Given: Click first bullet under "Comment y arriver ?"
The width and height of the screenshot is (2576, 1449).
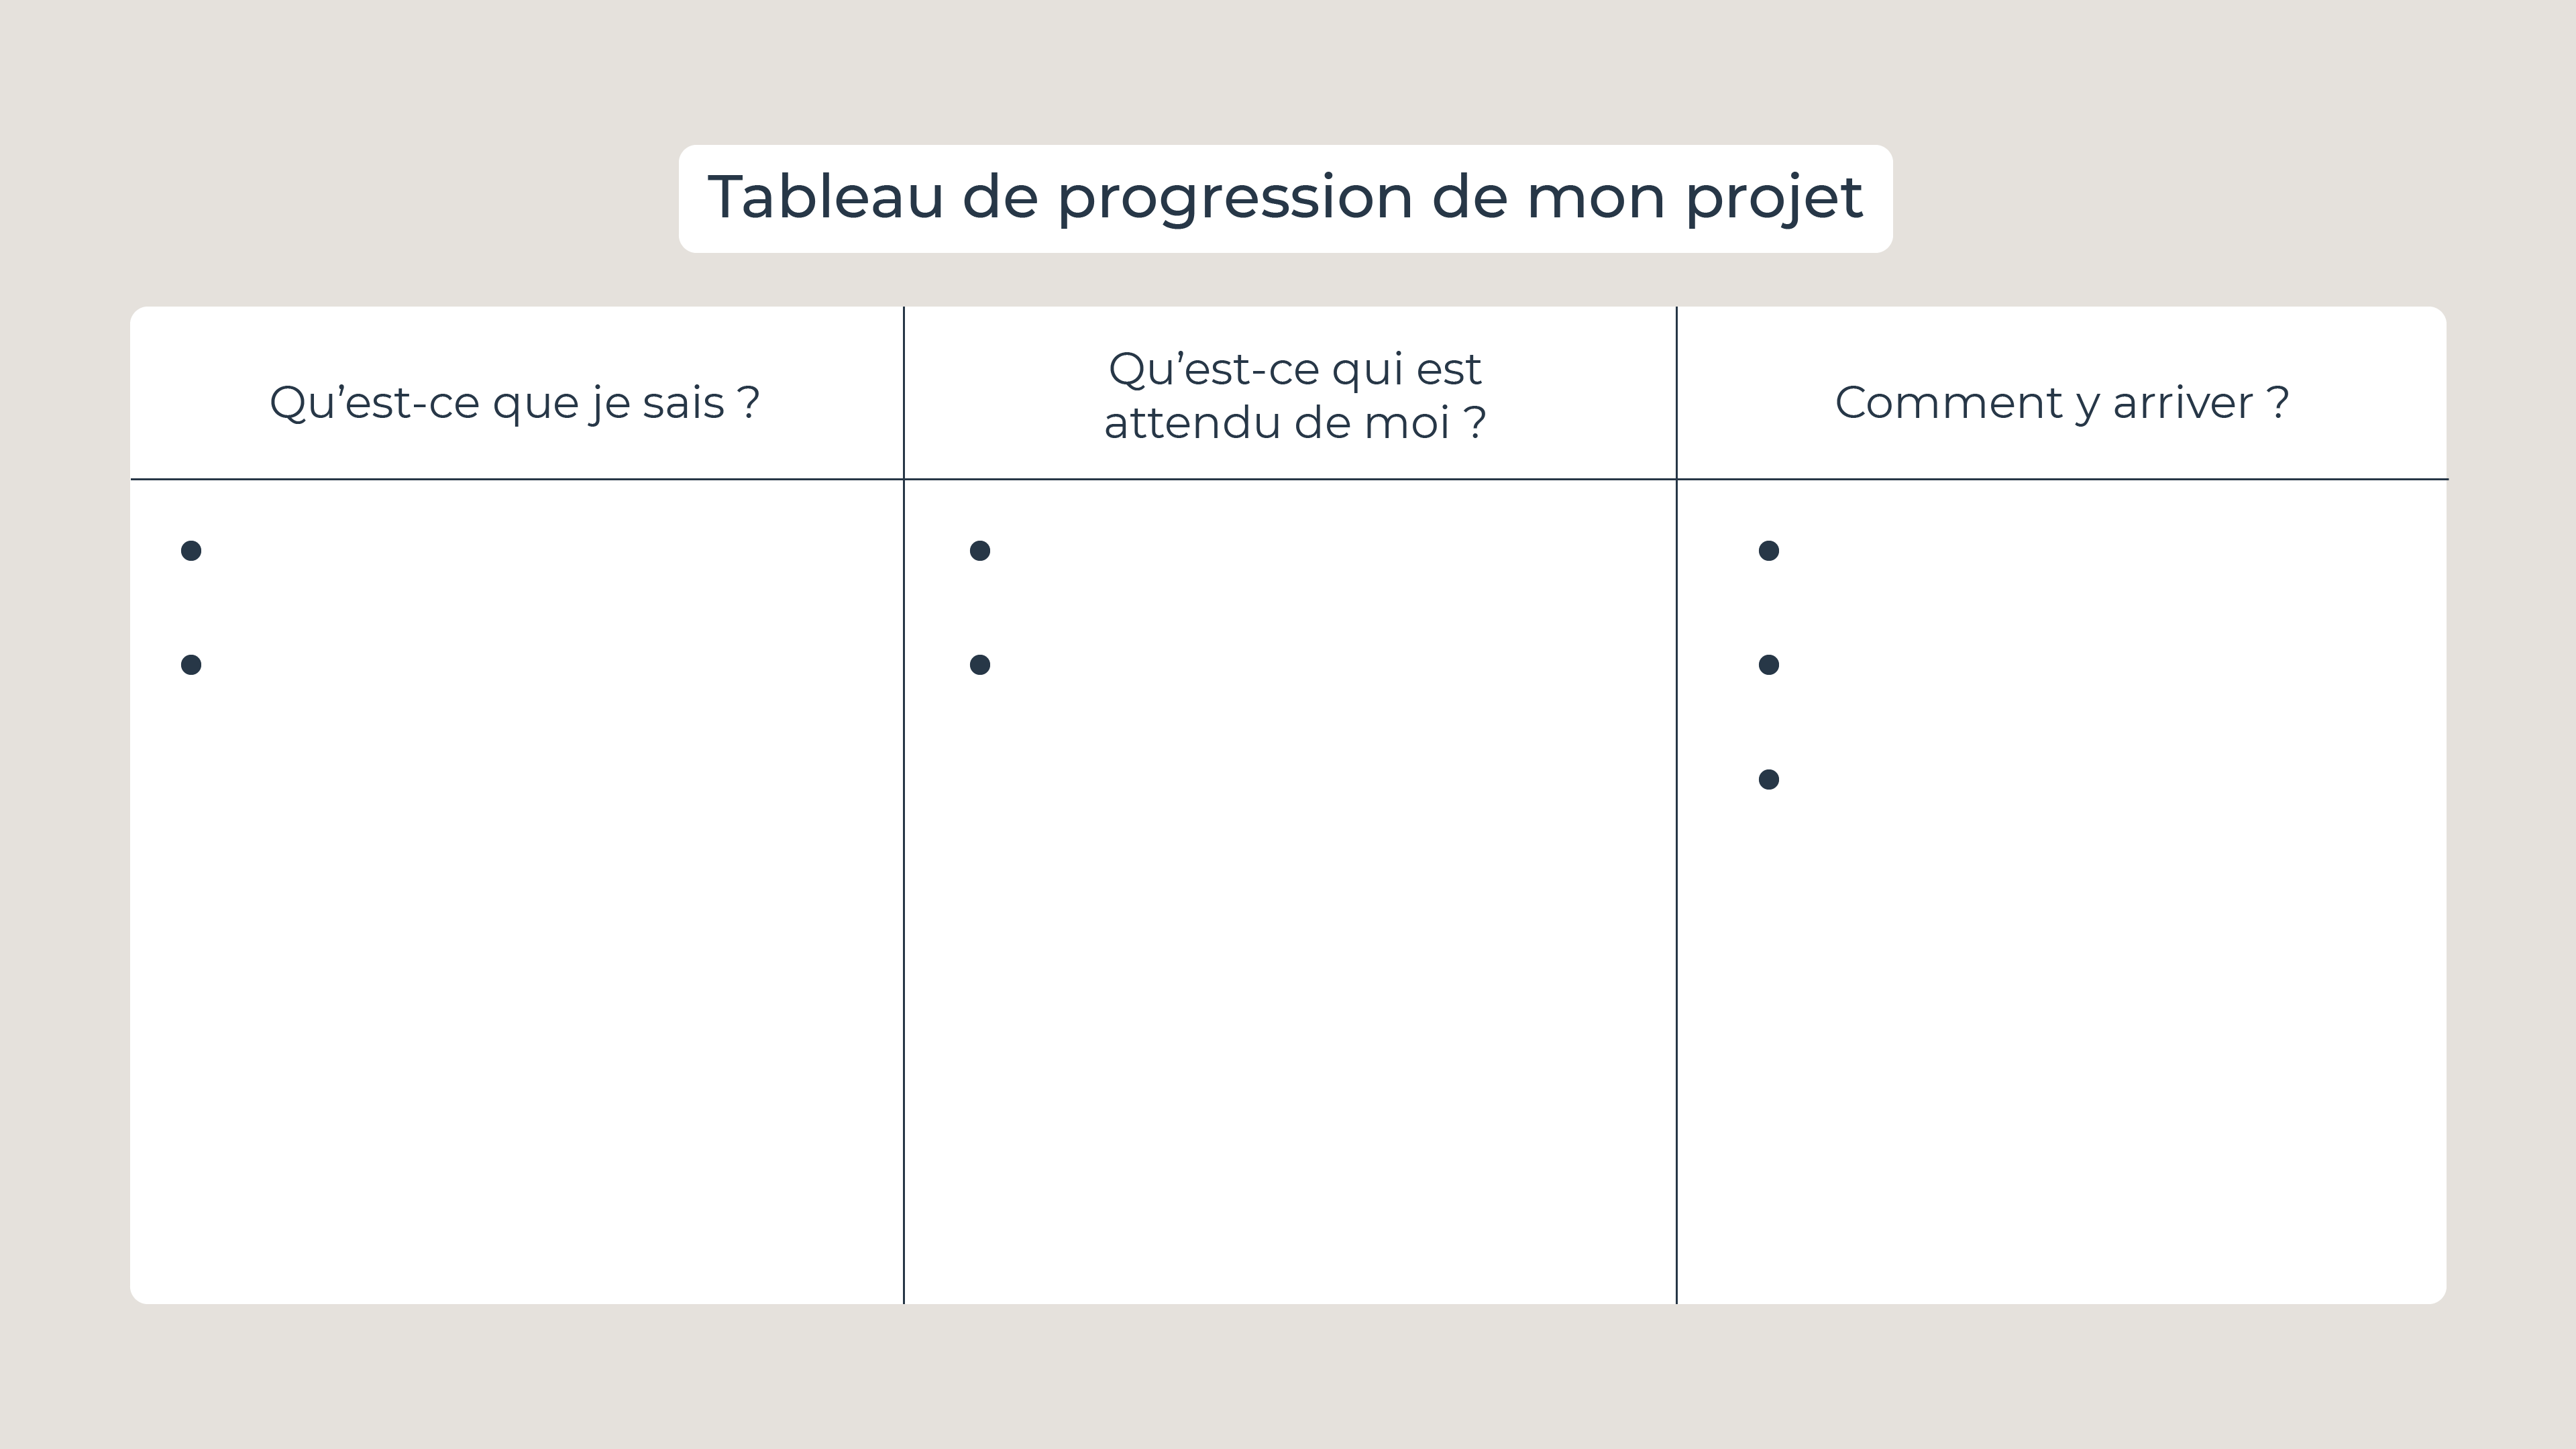Looking at the screenshot, I should (1768, 551).
